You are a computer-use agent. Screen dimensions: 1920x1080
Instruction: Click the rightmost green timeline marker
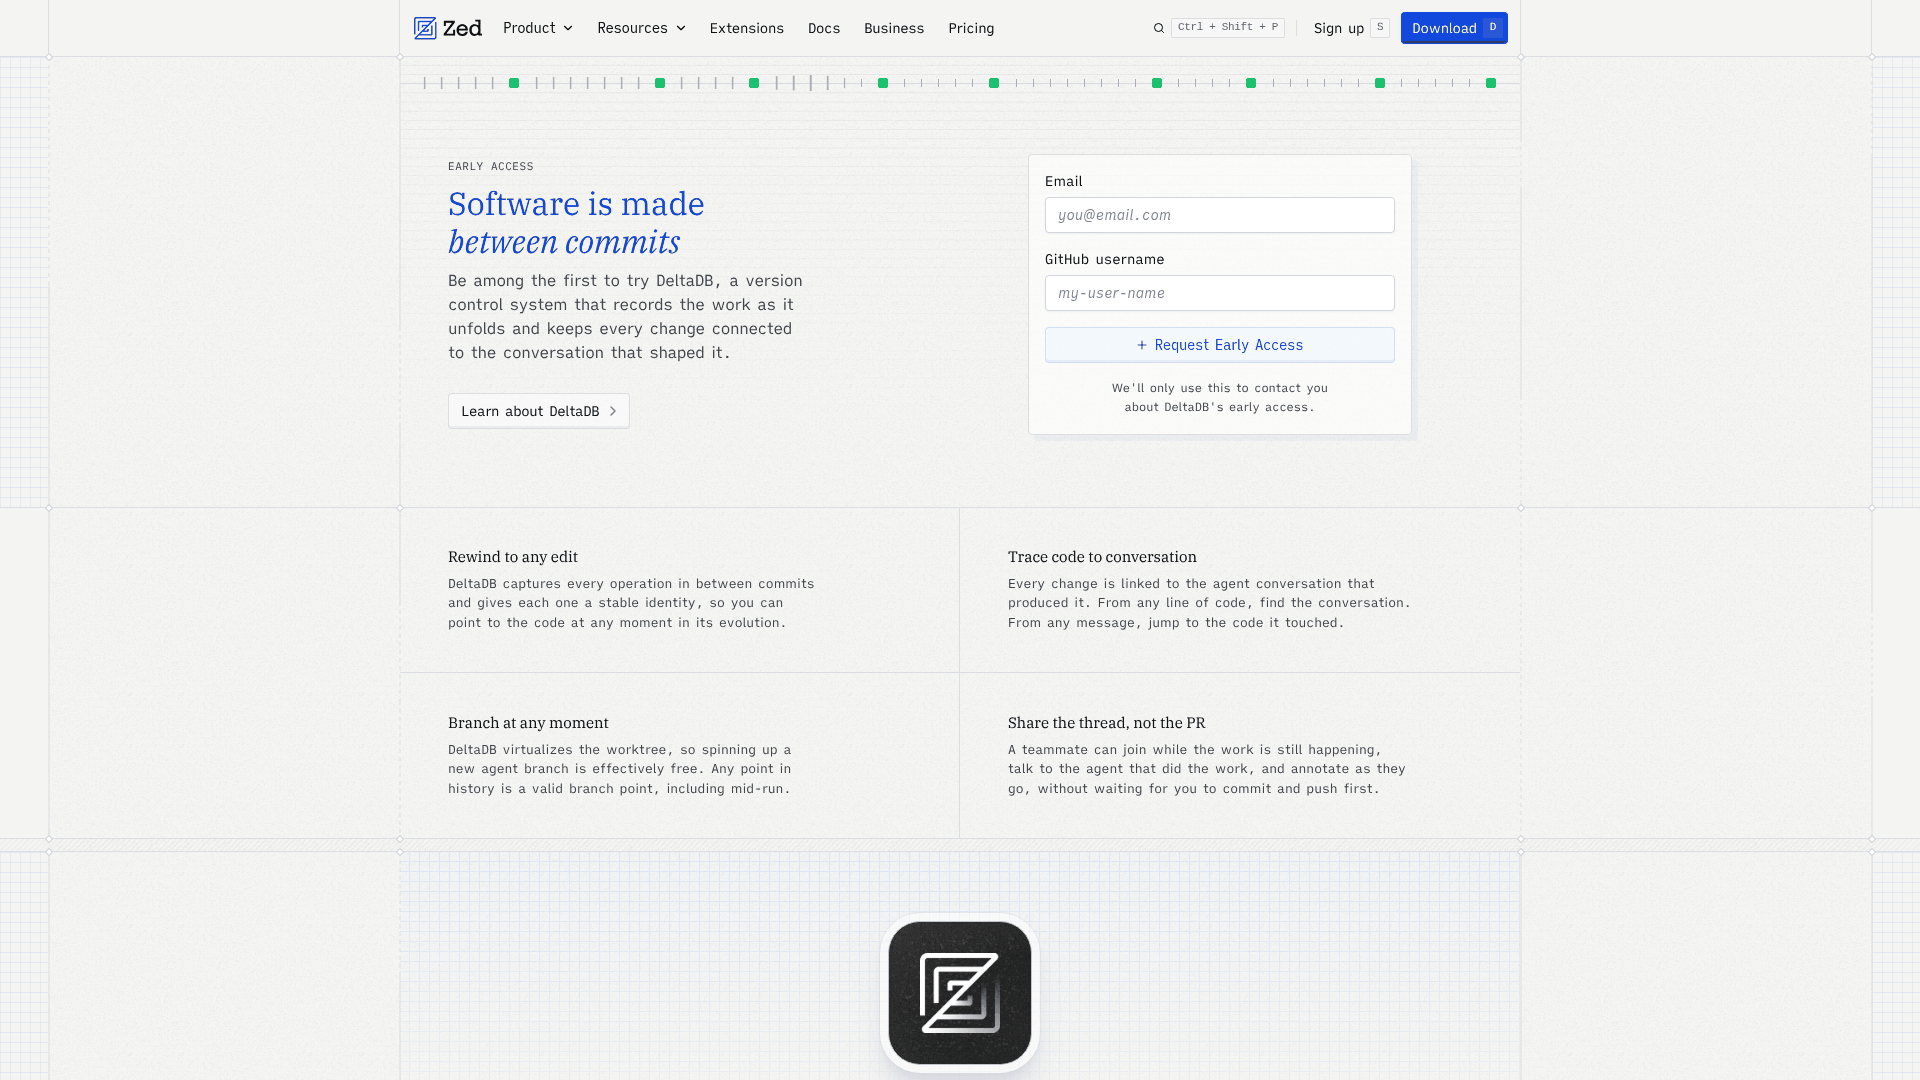(x=1491, y=83)
